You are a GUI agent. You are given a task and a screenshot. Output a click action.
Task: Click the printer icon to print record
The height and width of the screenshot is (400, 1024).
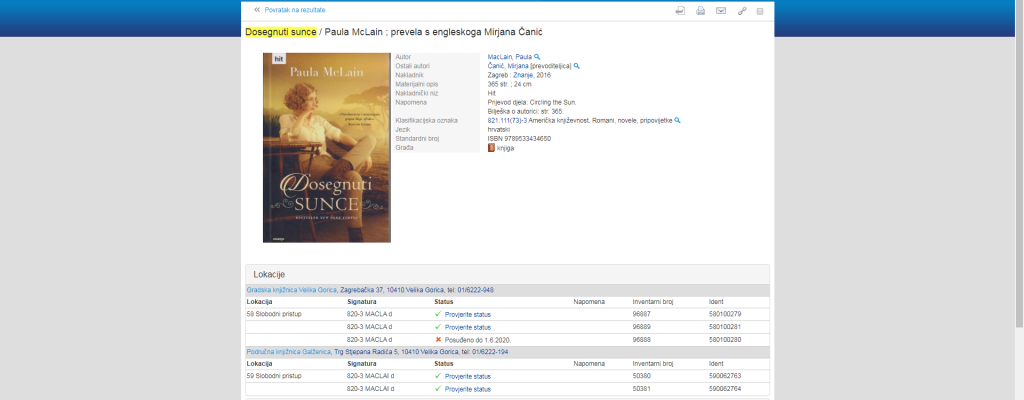pos(700,10)
